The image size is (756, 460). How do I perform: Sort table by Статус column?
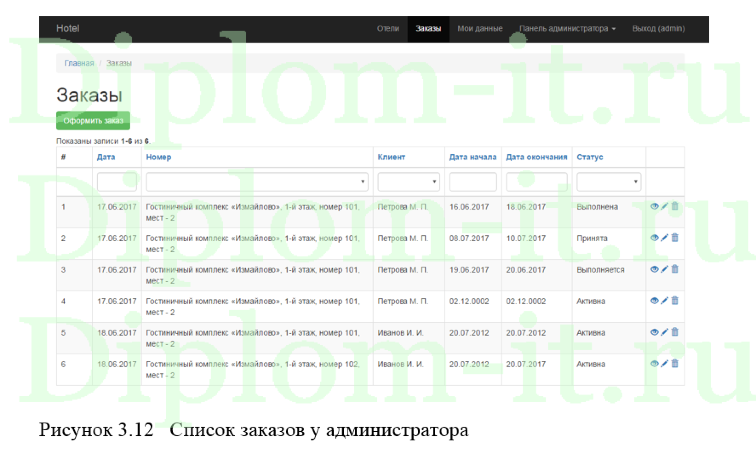pos(590,157)
